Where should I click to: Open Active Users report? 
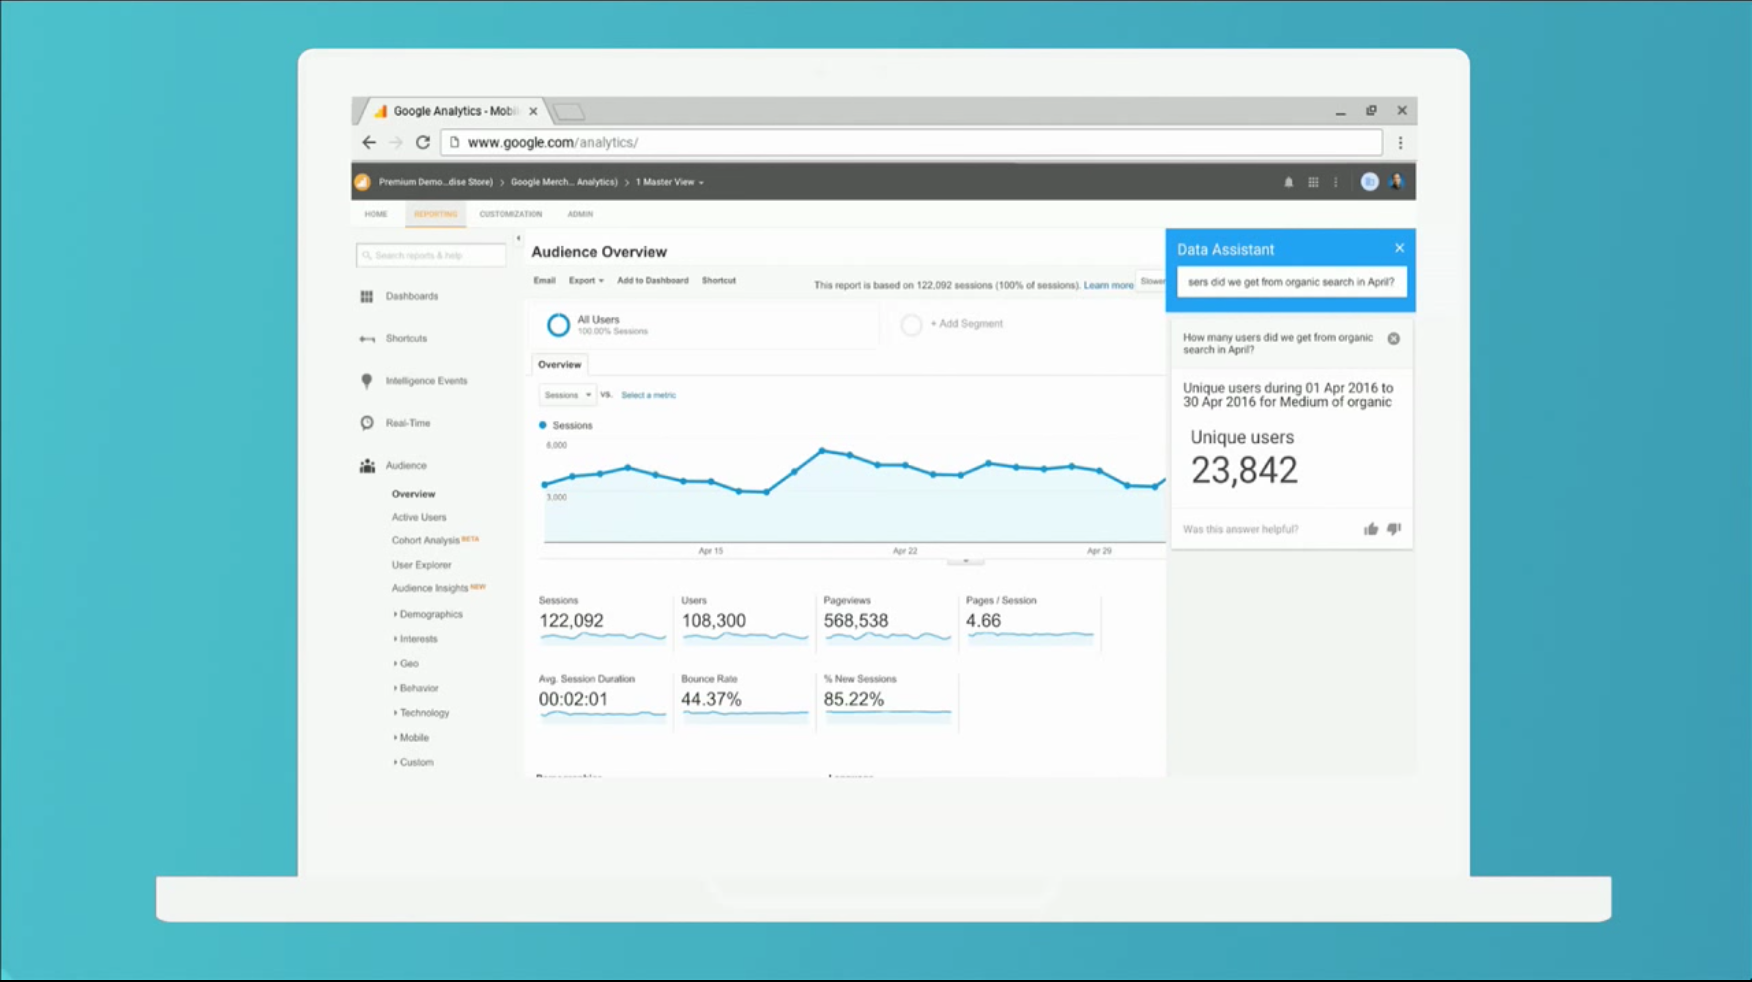click(419, 518)
